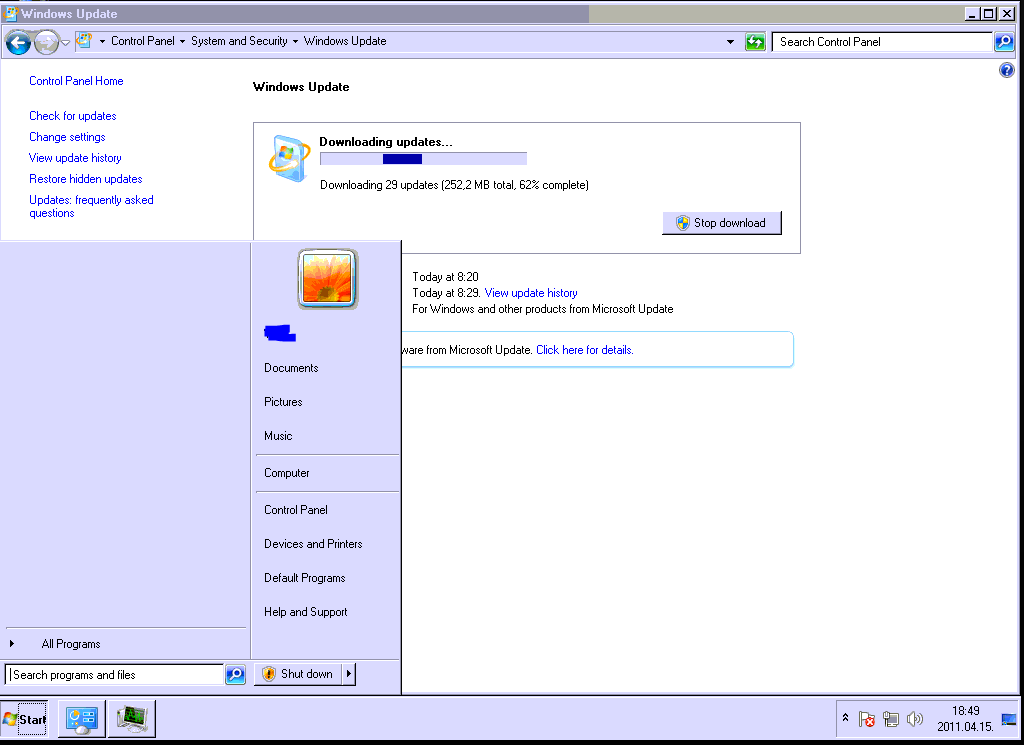Click the speaker volume tray icon
The width and height of the screenshot is (1024, 745).
914,719
